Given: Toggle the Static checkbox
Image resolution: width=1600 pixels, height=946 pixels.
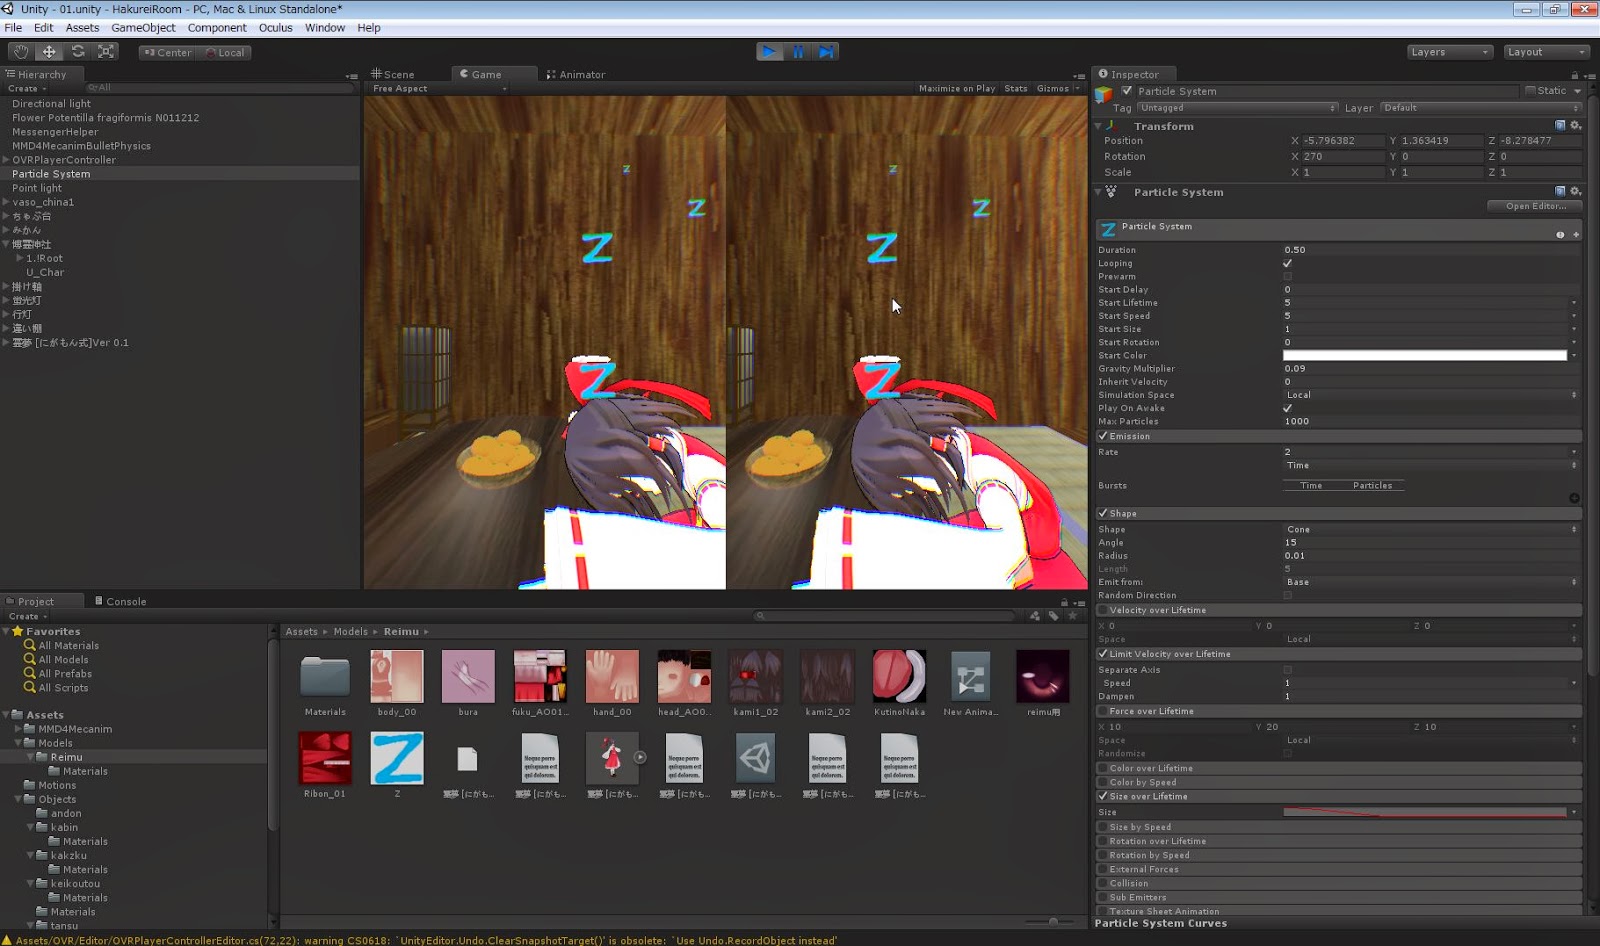Looking at the screenshot, I should 1530,91.
